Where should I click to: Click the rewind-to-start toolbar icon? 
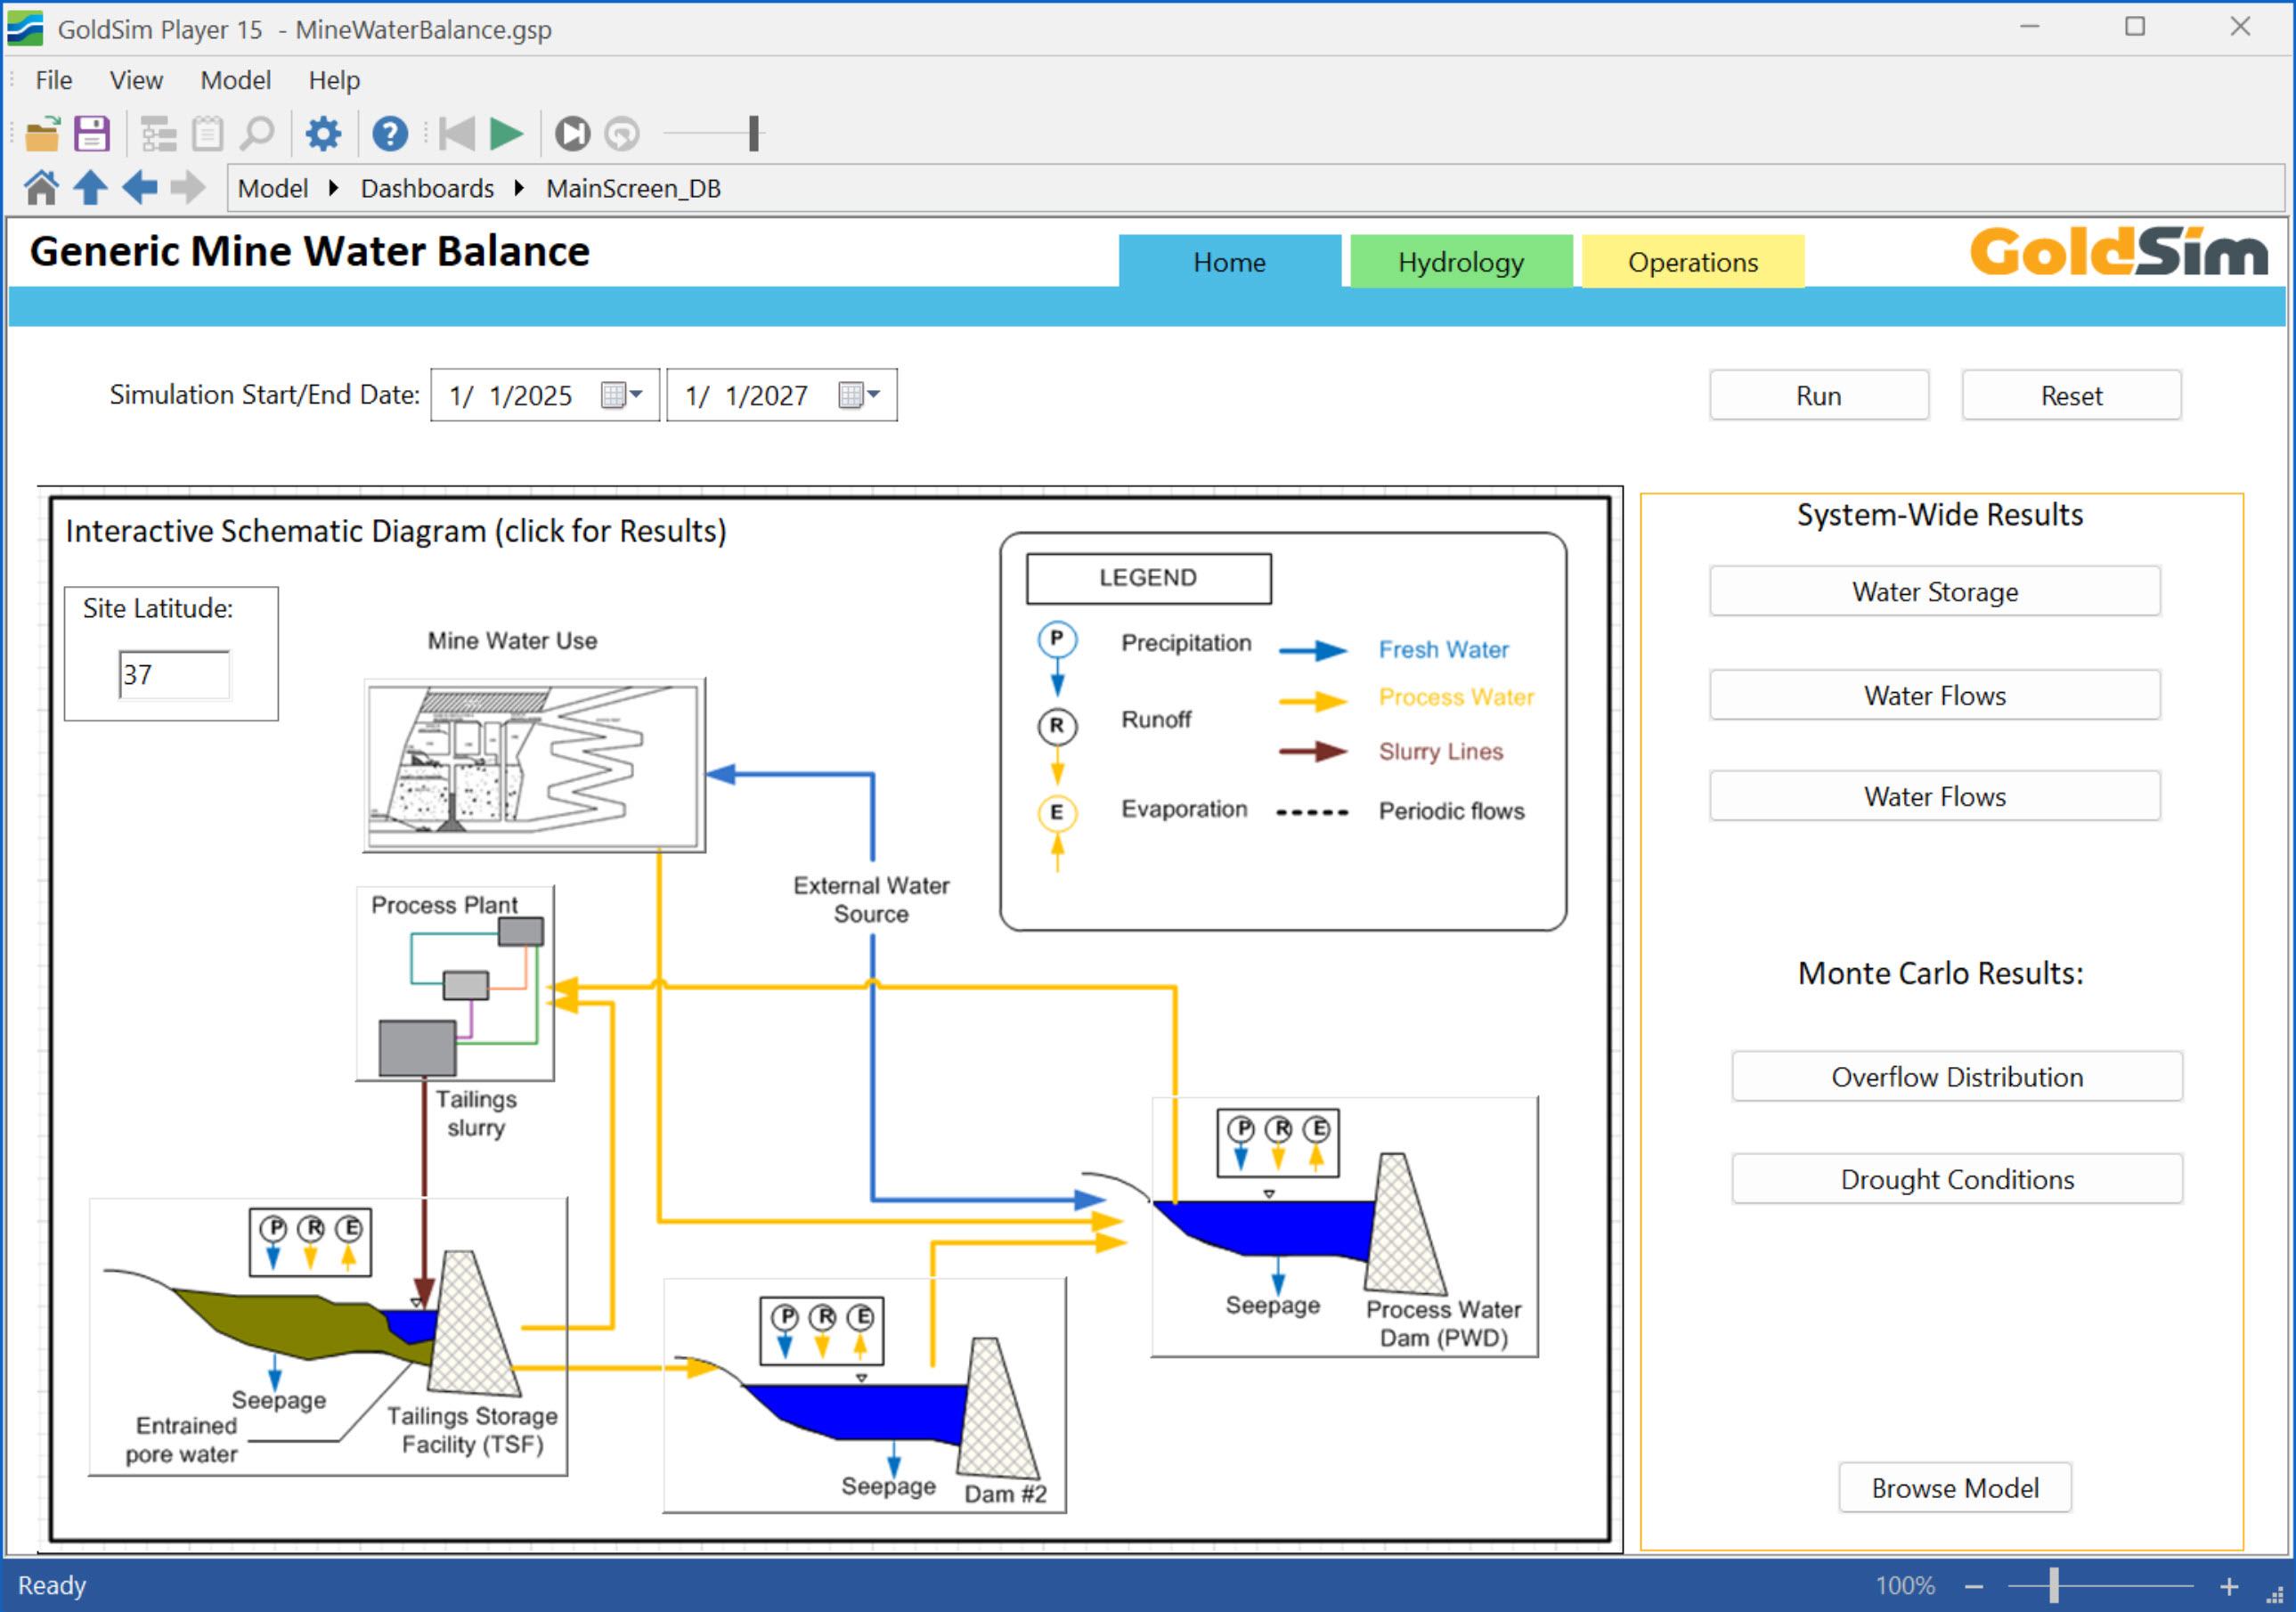point(456,133)
